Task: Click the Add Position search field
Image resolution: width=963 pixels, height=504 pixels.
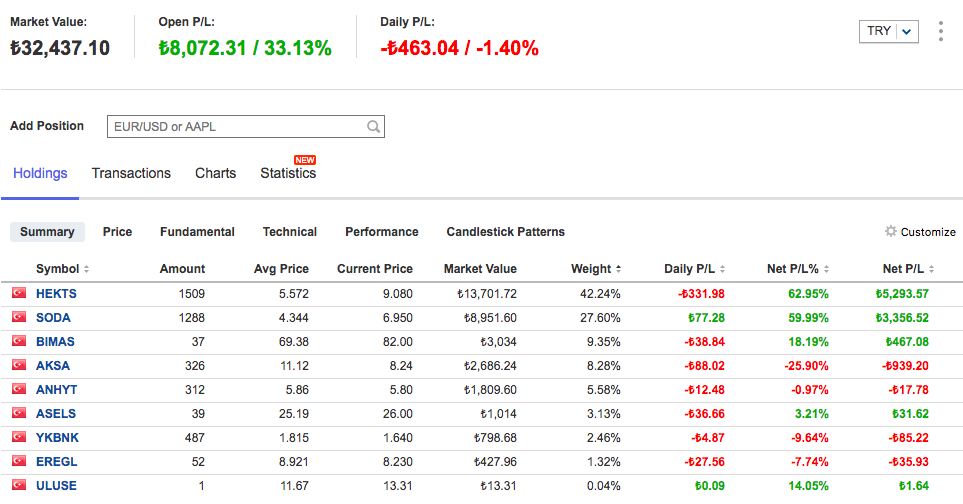Action: pos(236,127)
